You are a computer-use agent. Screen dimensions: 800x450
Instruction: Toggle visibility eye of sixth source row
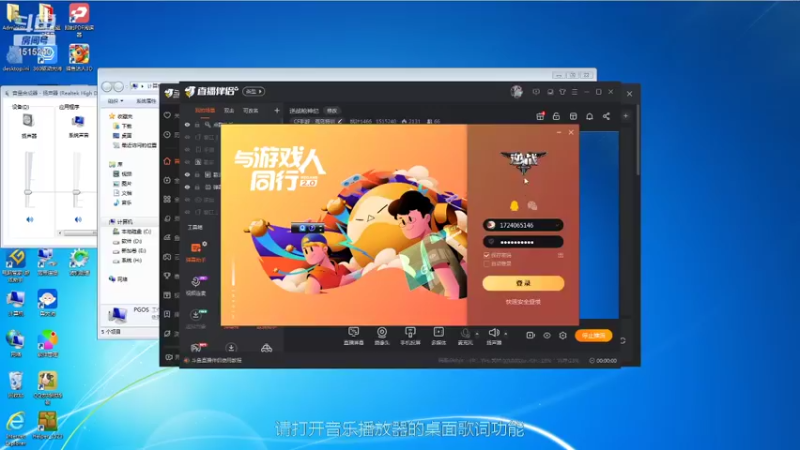point(187,187)
